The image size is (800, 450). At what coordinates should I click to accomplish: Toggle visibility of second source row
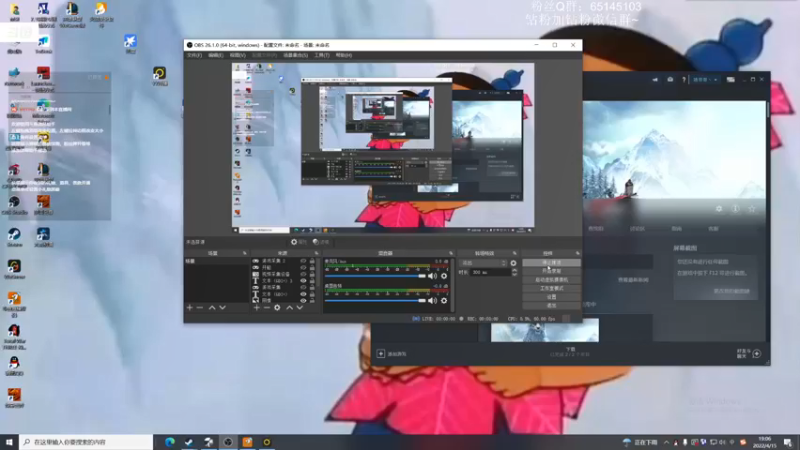303,267
